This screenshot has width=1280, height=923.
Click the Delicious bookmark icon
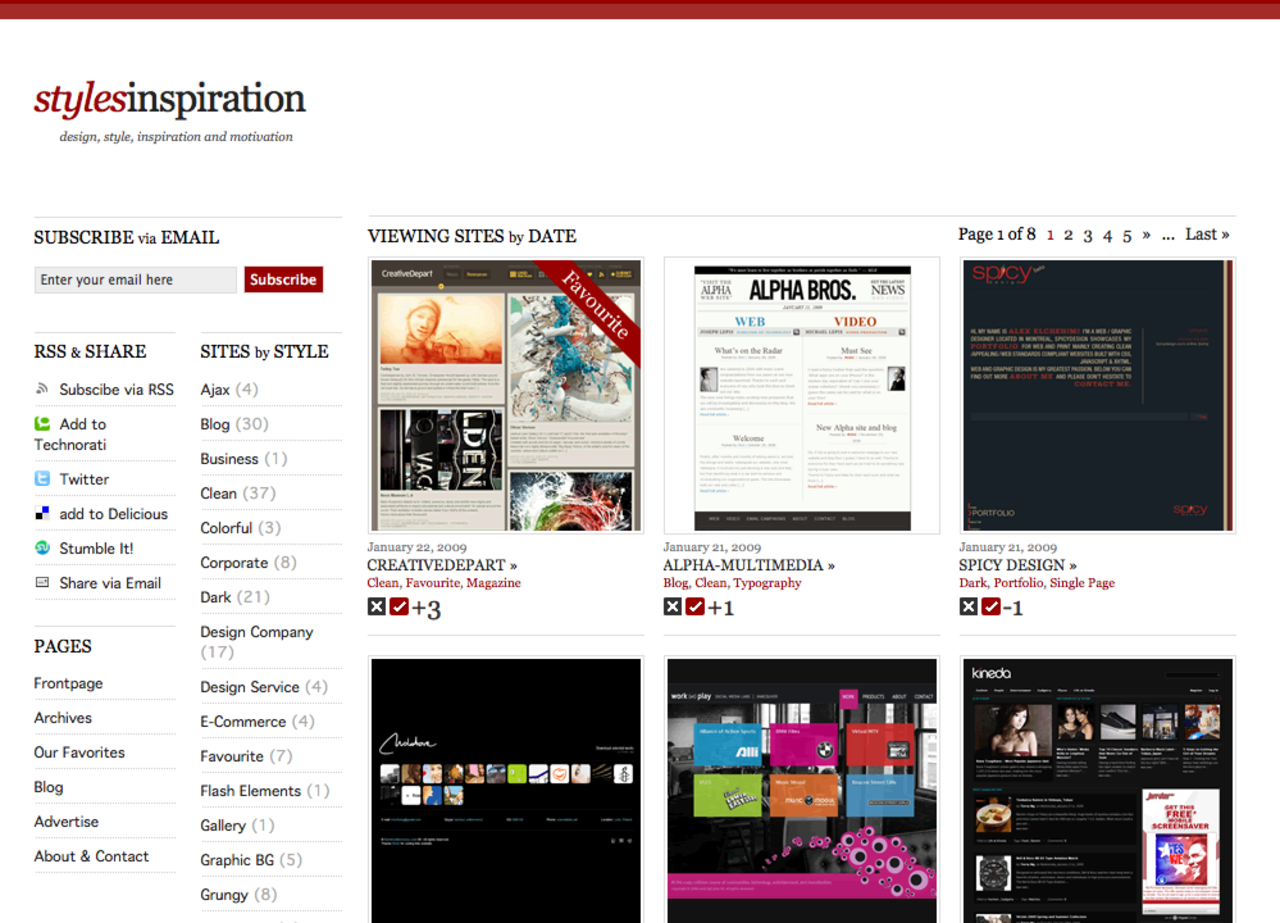(x=42, y=514)
